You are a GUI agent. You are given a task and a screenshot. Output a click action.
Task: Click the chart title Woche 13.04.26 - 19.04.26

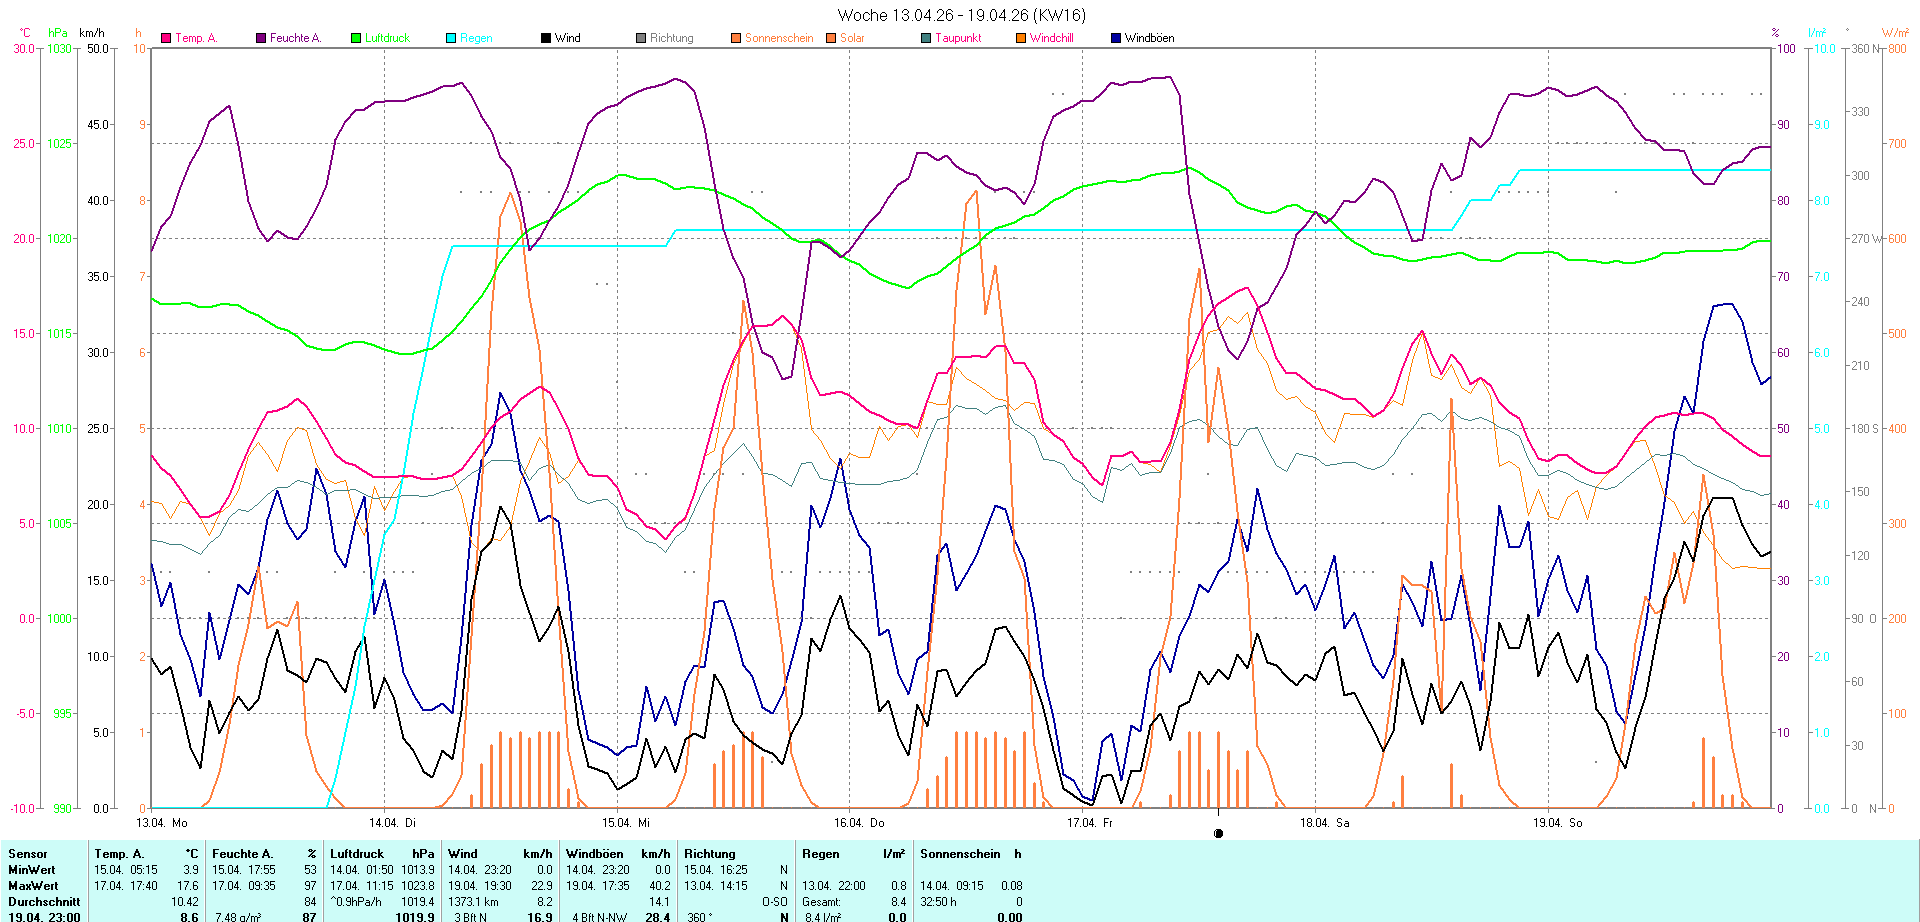click(960, 15)
